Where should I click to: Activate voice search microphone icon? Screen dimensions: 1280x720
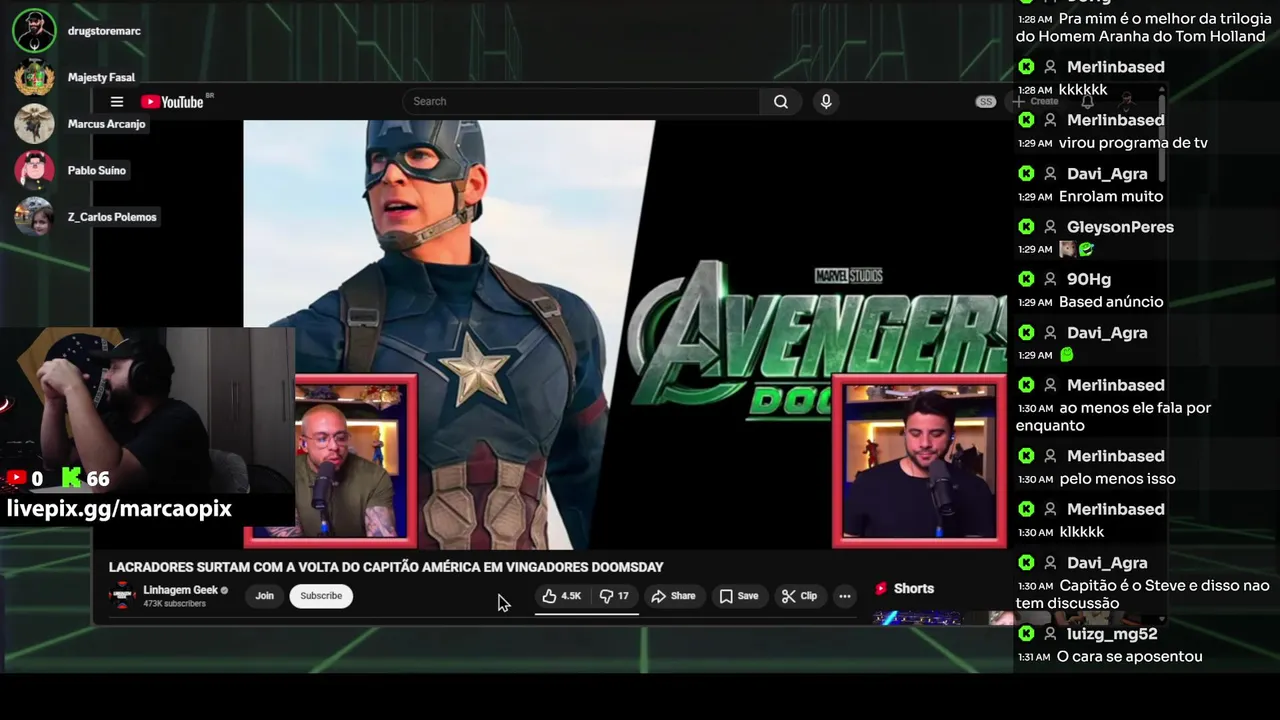(x=826, y=101)
